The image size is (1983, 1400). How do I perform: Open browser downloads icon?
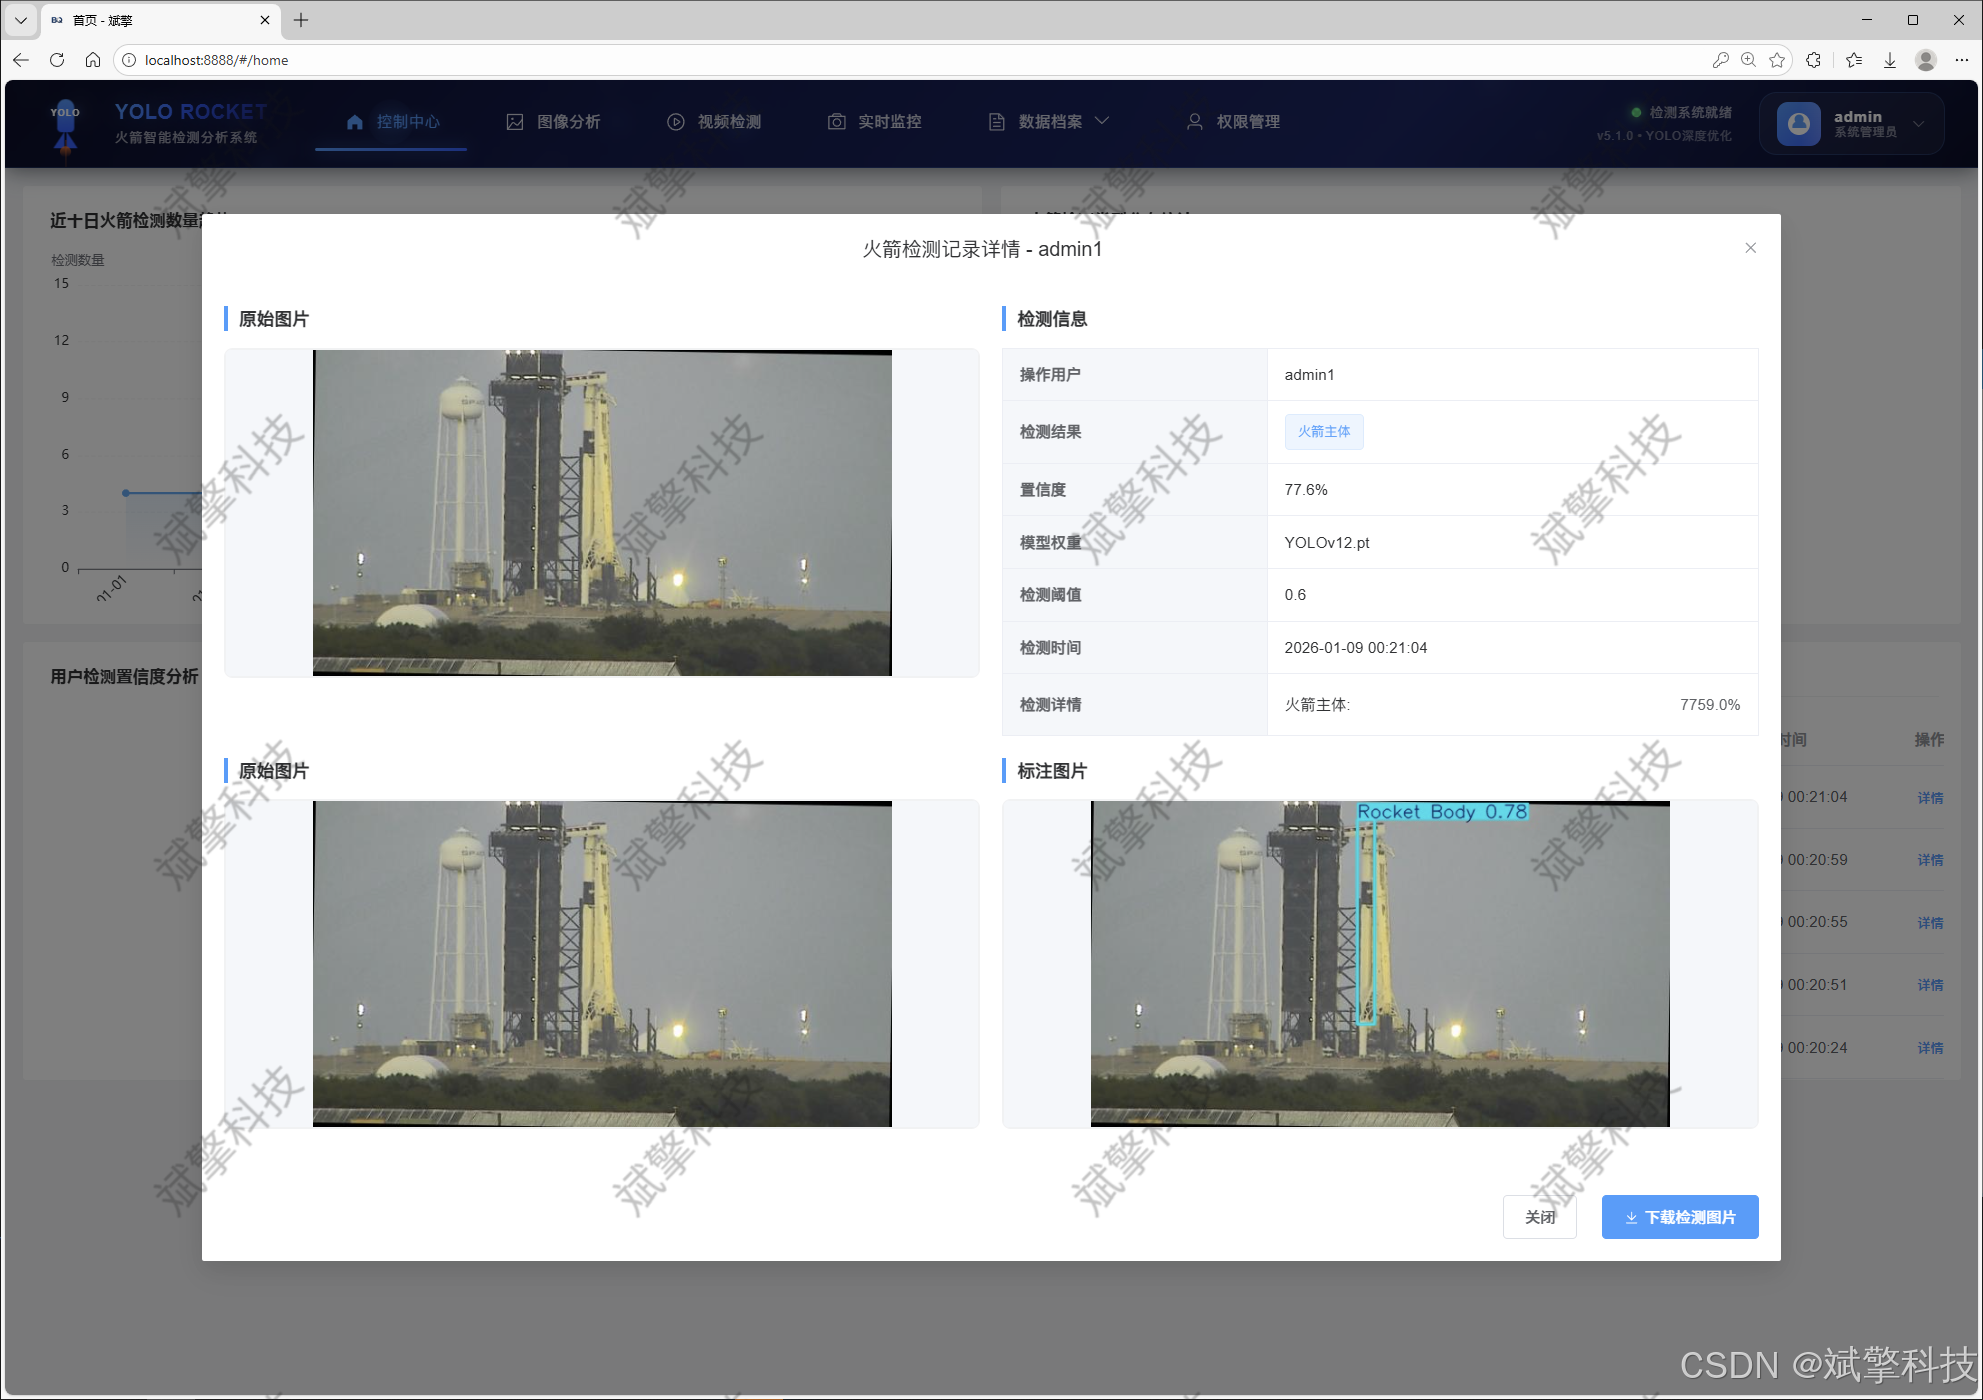(x=1890, y=60)
